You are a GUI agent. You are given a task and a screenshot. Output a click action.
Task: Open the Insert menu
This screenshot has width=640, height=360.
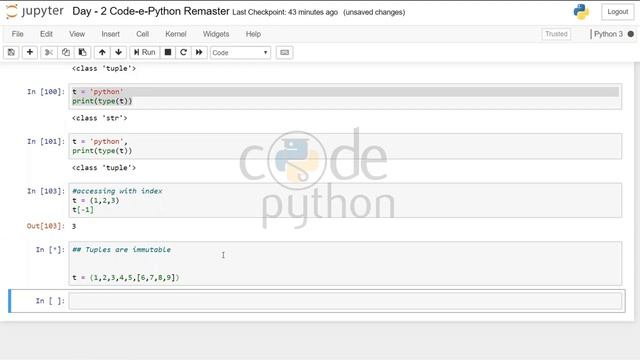point(111,34)
